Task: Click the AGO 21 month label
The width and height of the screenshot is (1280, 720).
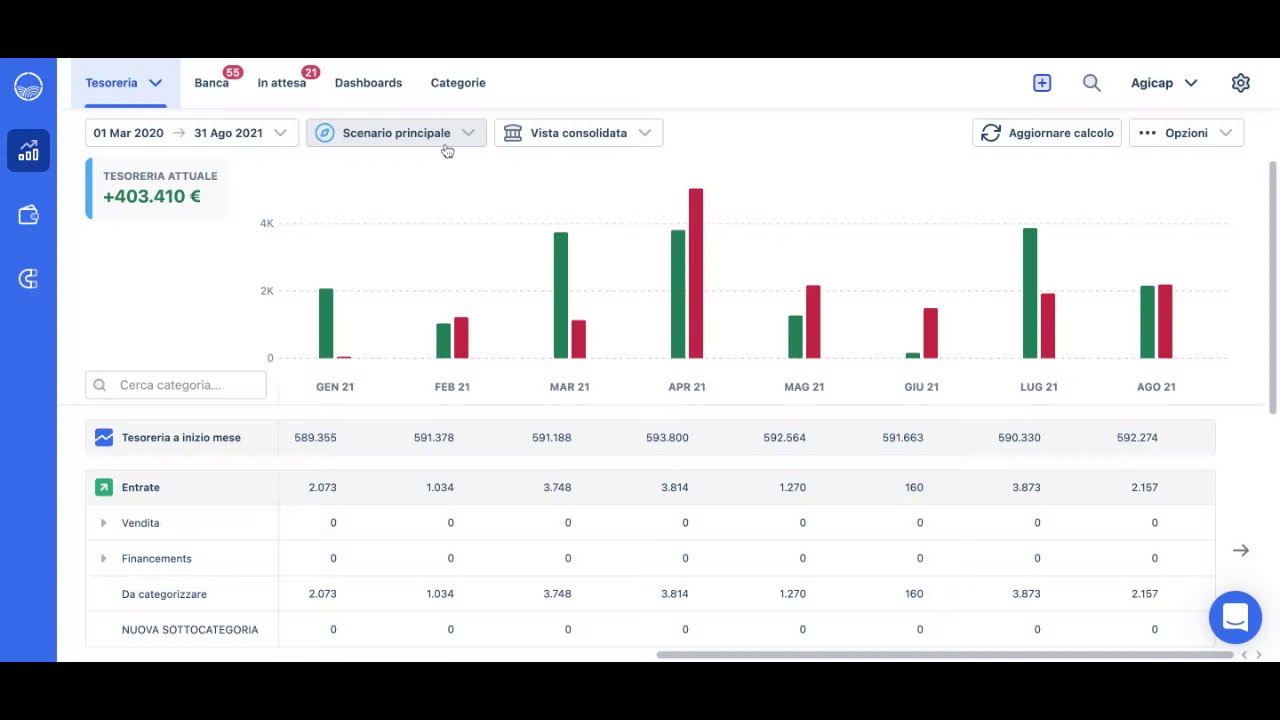Action: [x=1156, y=387]
